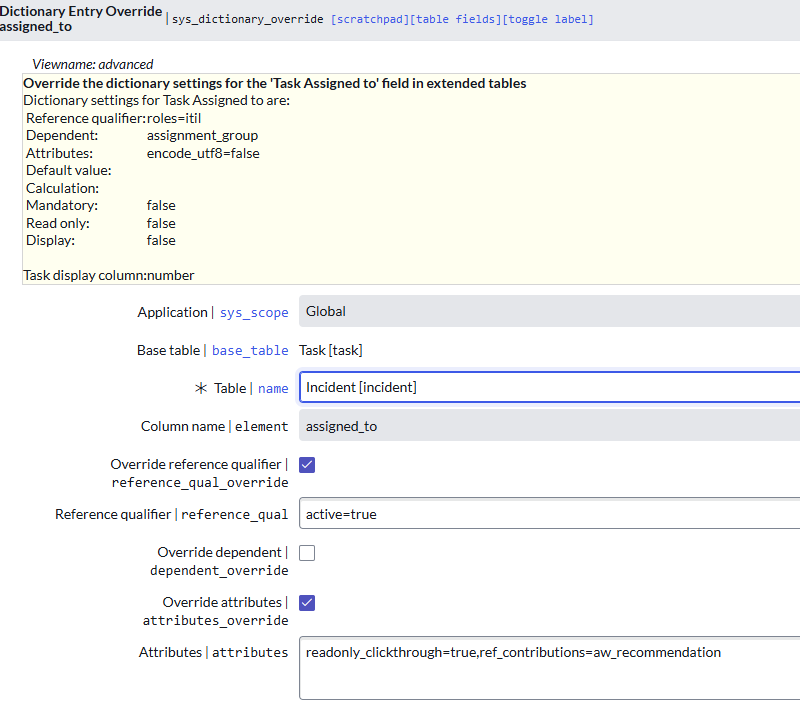
Task: Click the toggle label header link
Action: coord(548,18)
